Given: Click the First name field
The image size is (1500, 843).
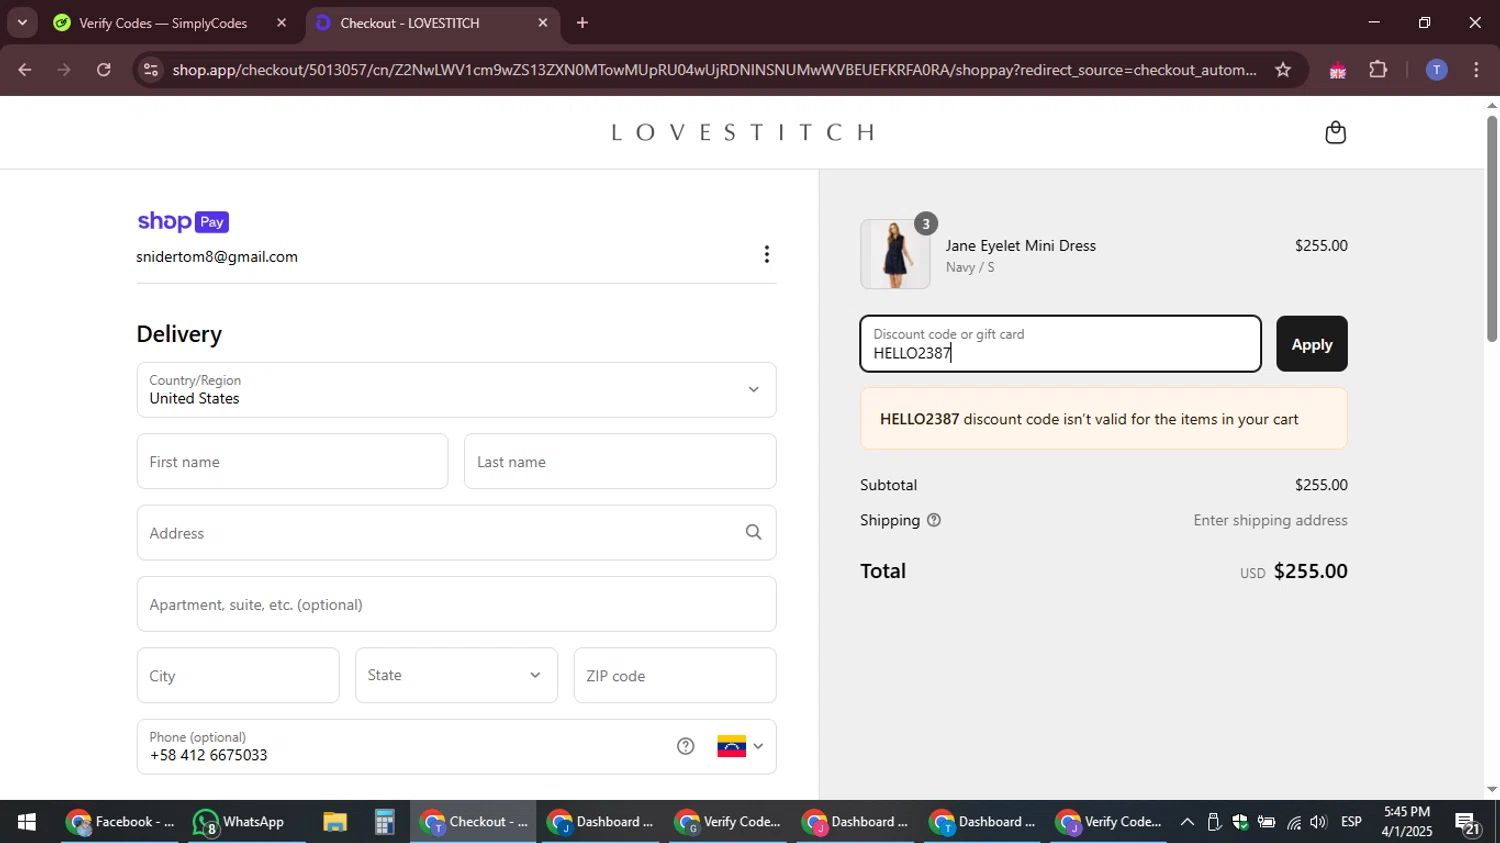Looking at the screenshot, I should [292, 461].
